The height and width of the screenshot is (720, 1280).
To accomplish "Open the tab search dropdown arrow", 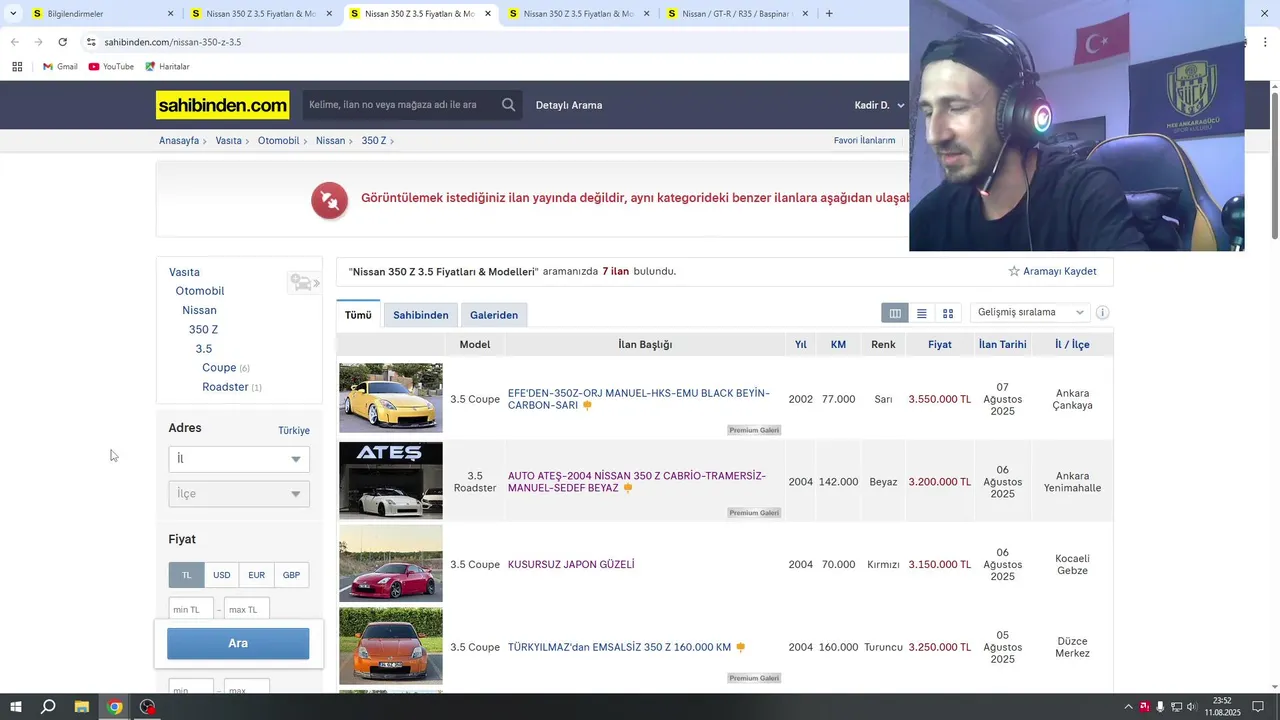I will coord(13,14).
